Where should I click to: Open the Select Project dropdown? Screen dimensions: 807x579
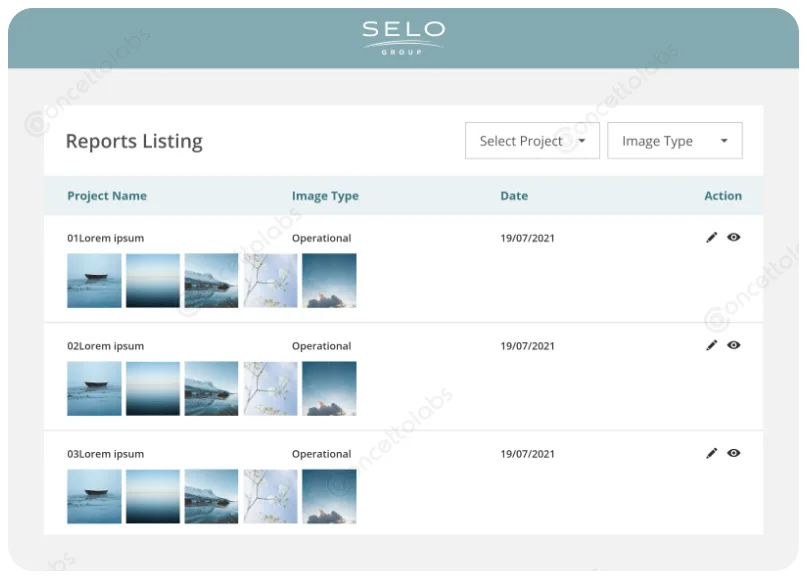(x=532, y=141)
